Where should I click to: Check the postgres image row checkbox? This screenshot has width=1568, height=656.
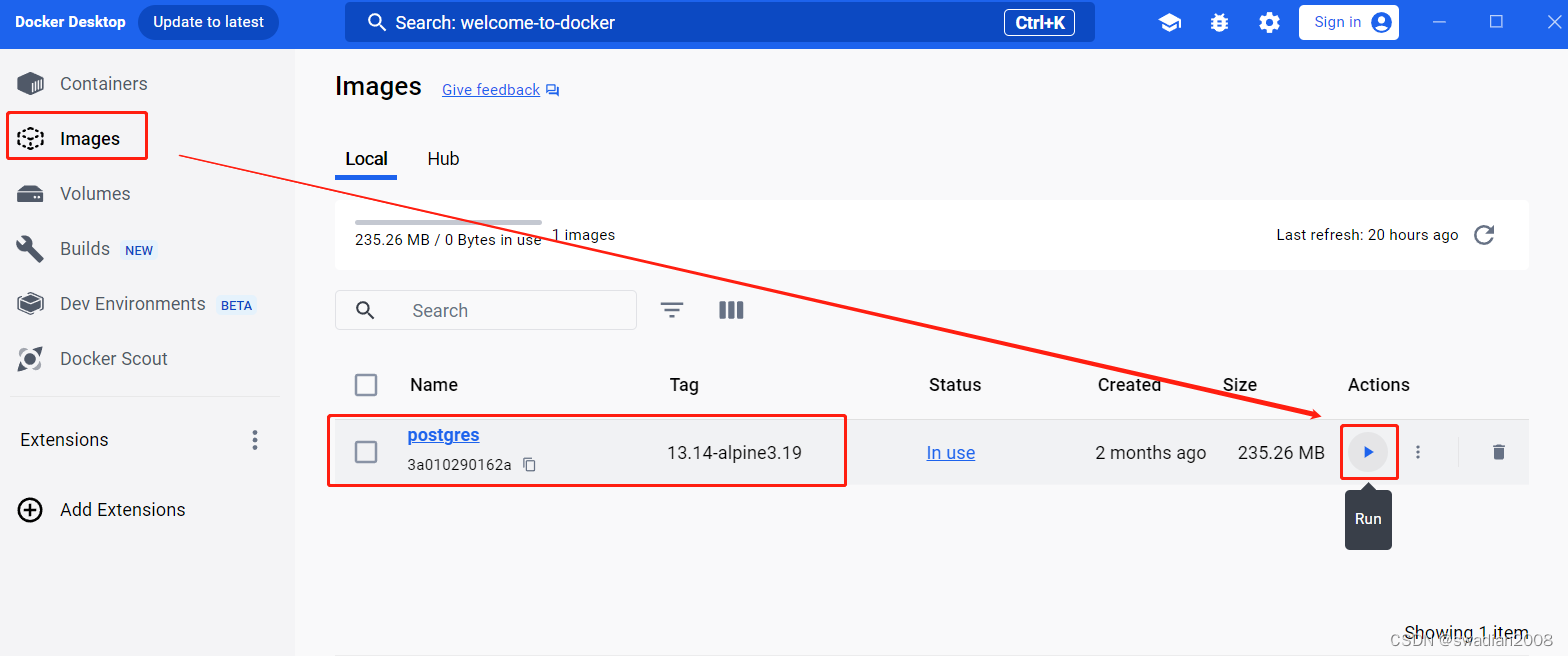coord(366,452)
